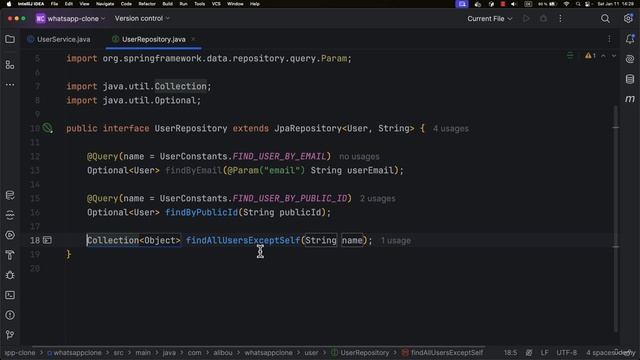640x360 pixels.
Task: Click the findByPublicId method name
Action: point(201,212)
